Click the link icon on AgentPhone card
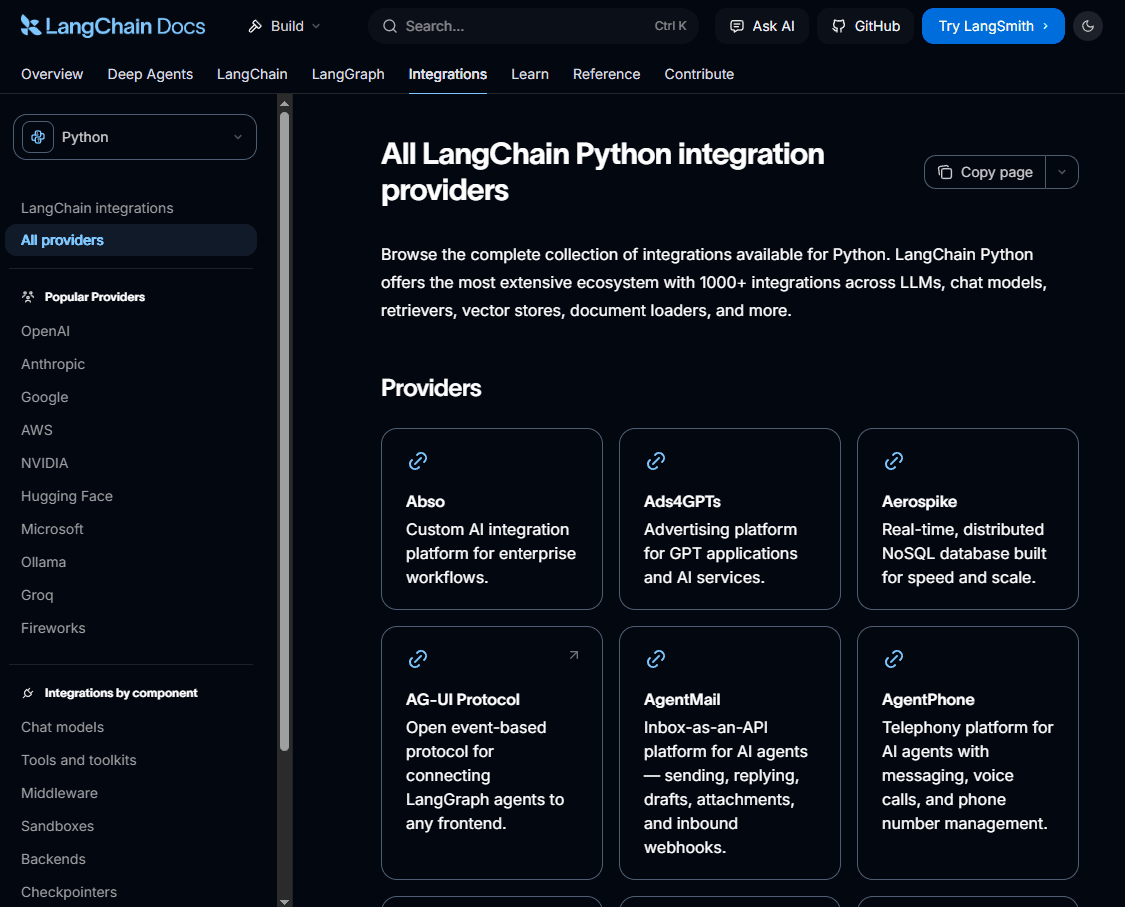 click(894, 659)
